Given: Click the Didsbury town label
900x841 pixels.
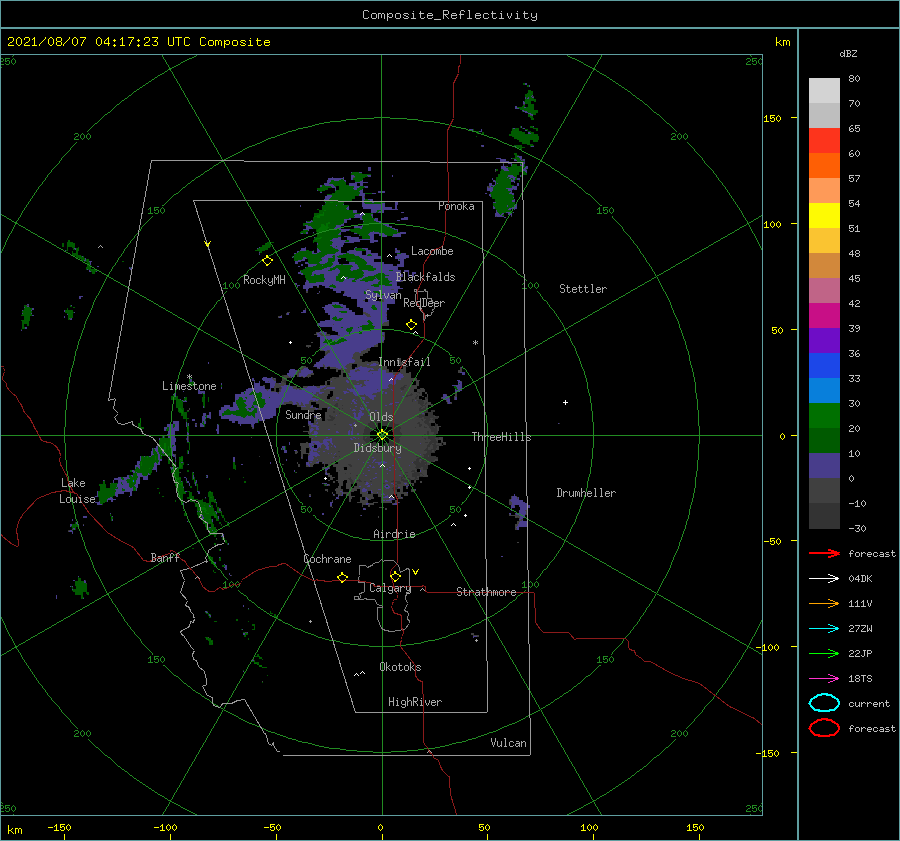Looking at the screenshot, I should [x=377, y=448].
